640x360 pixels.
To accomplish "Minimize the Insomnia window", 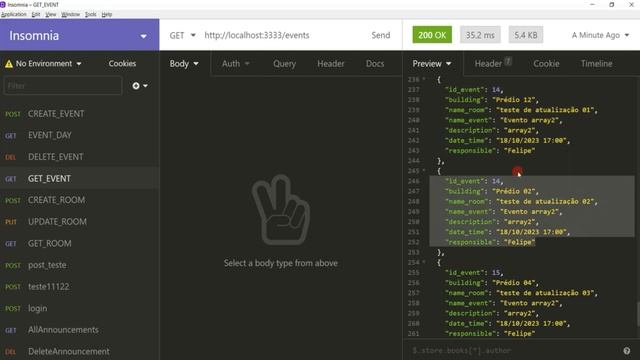I will click(592, 4).
